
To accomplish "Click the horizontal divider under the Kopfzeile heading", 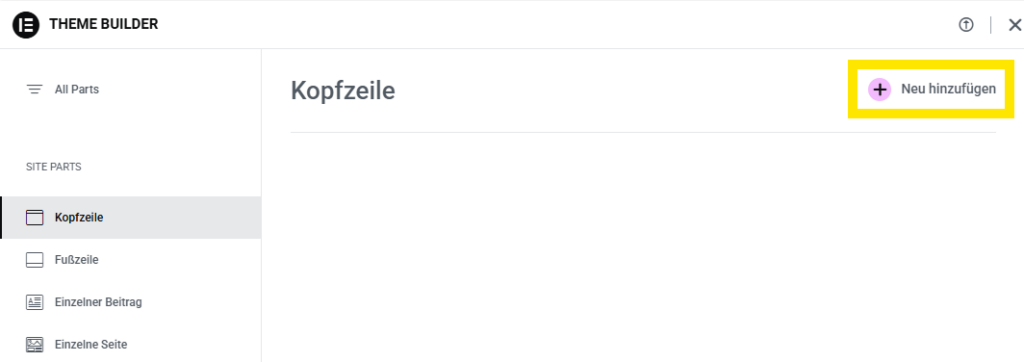I will pyautogui.click(x=643, y=133).
